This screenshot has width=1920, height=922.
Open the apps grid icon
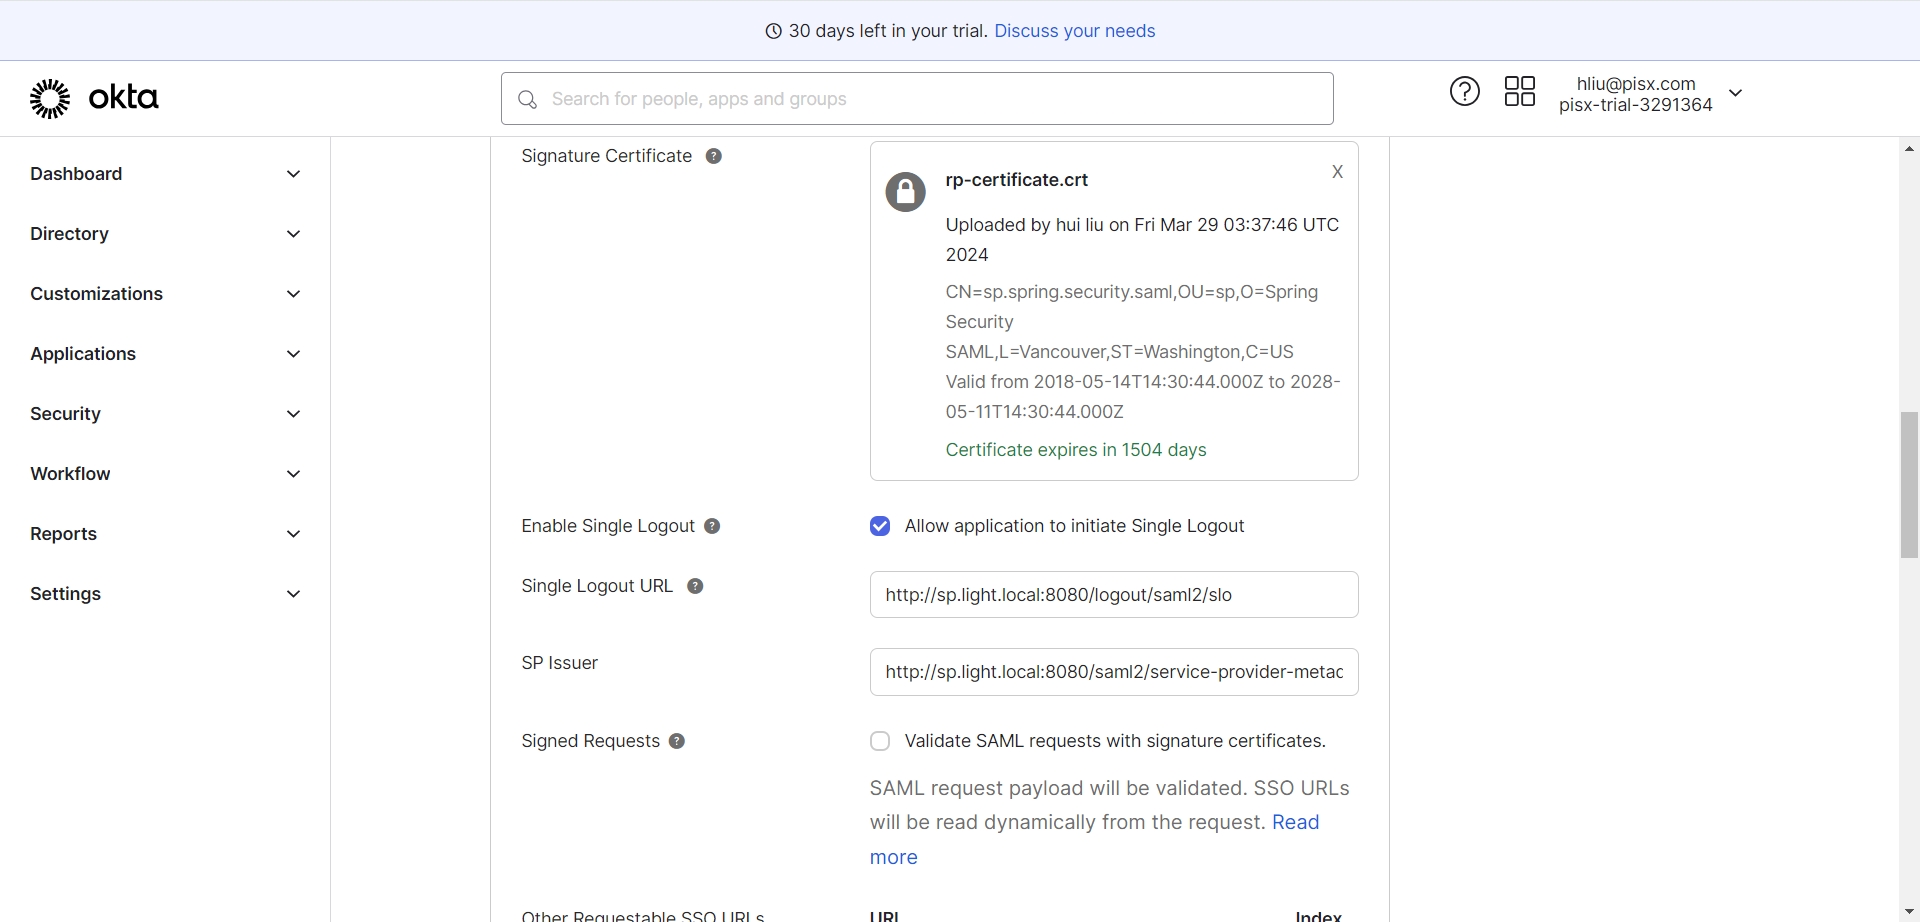coord(1519,92)
